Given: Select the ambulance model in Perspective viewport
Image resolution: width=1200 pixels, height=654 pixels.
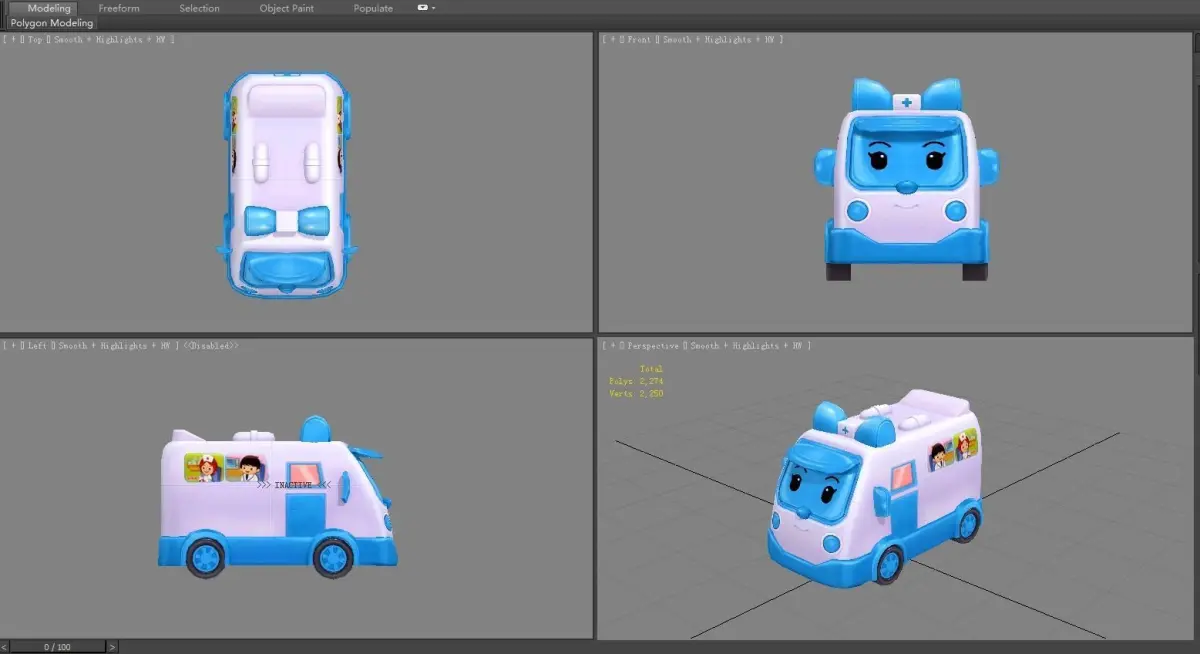Looking at the screenshot, I should click(875, 490).
